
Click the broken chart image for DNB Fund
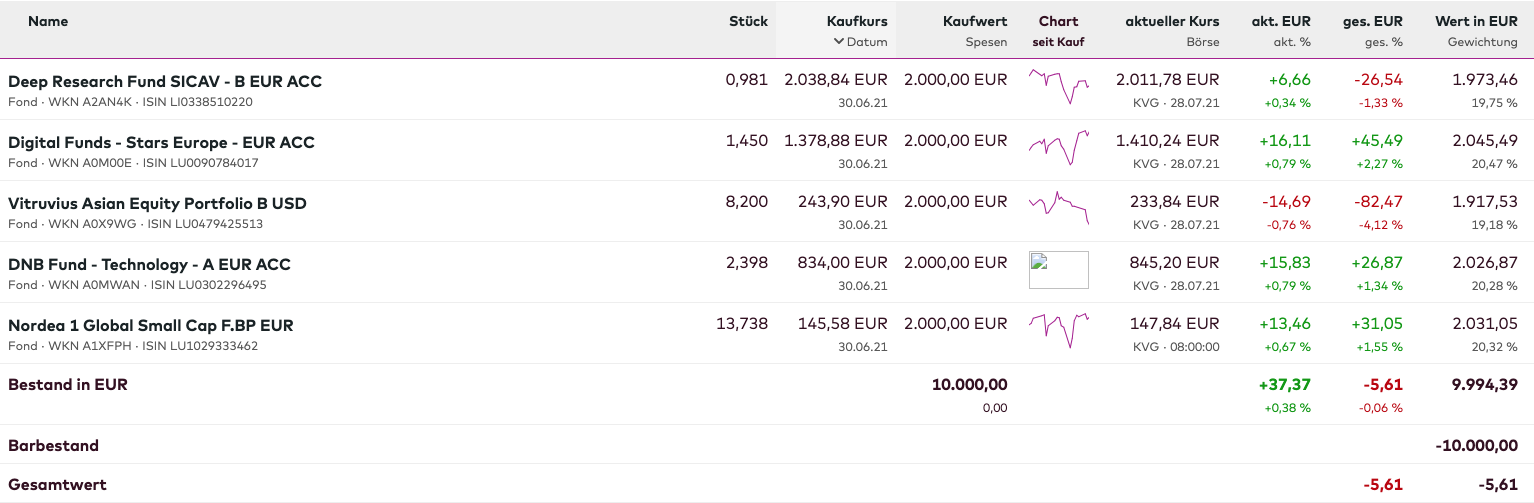click(x=1058, y=270)
